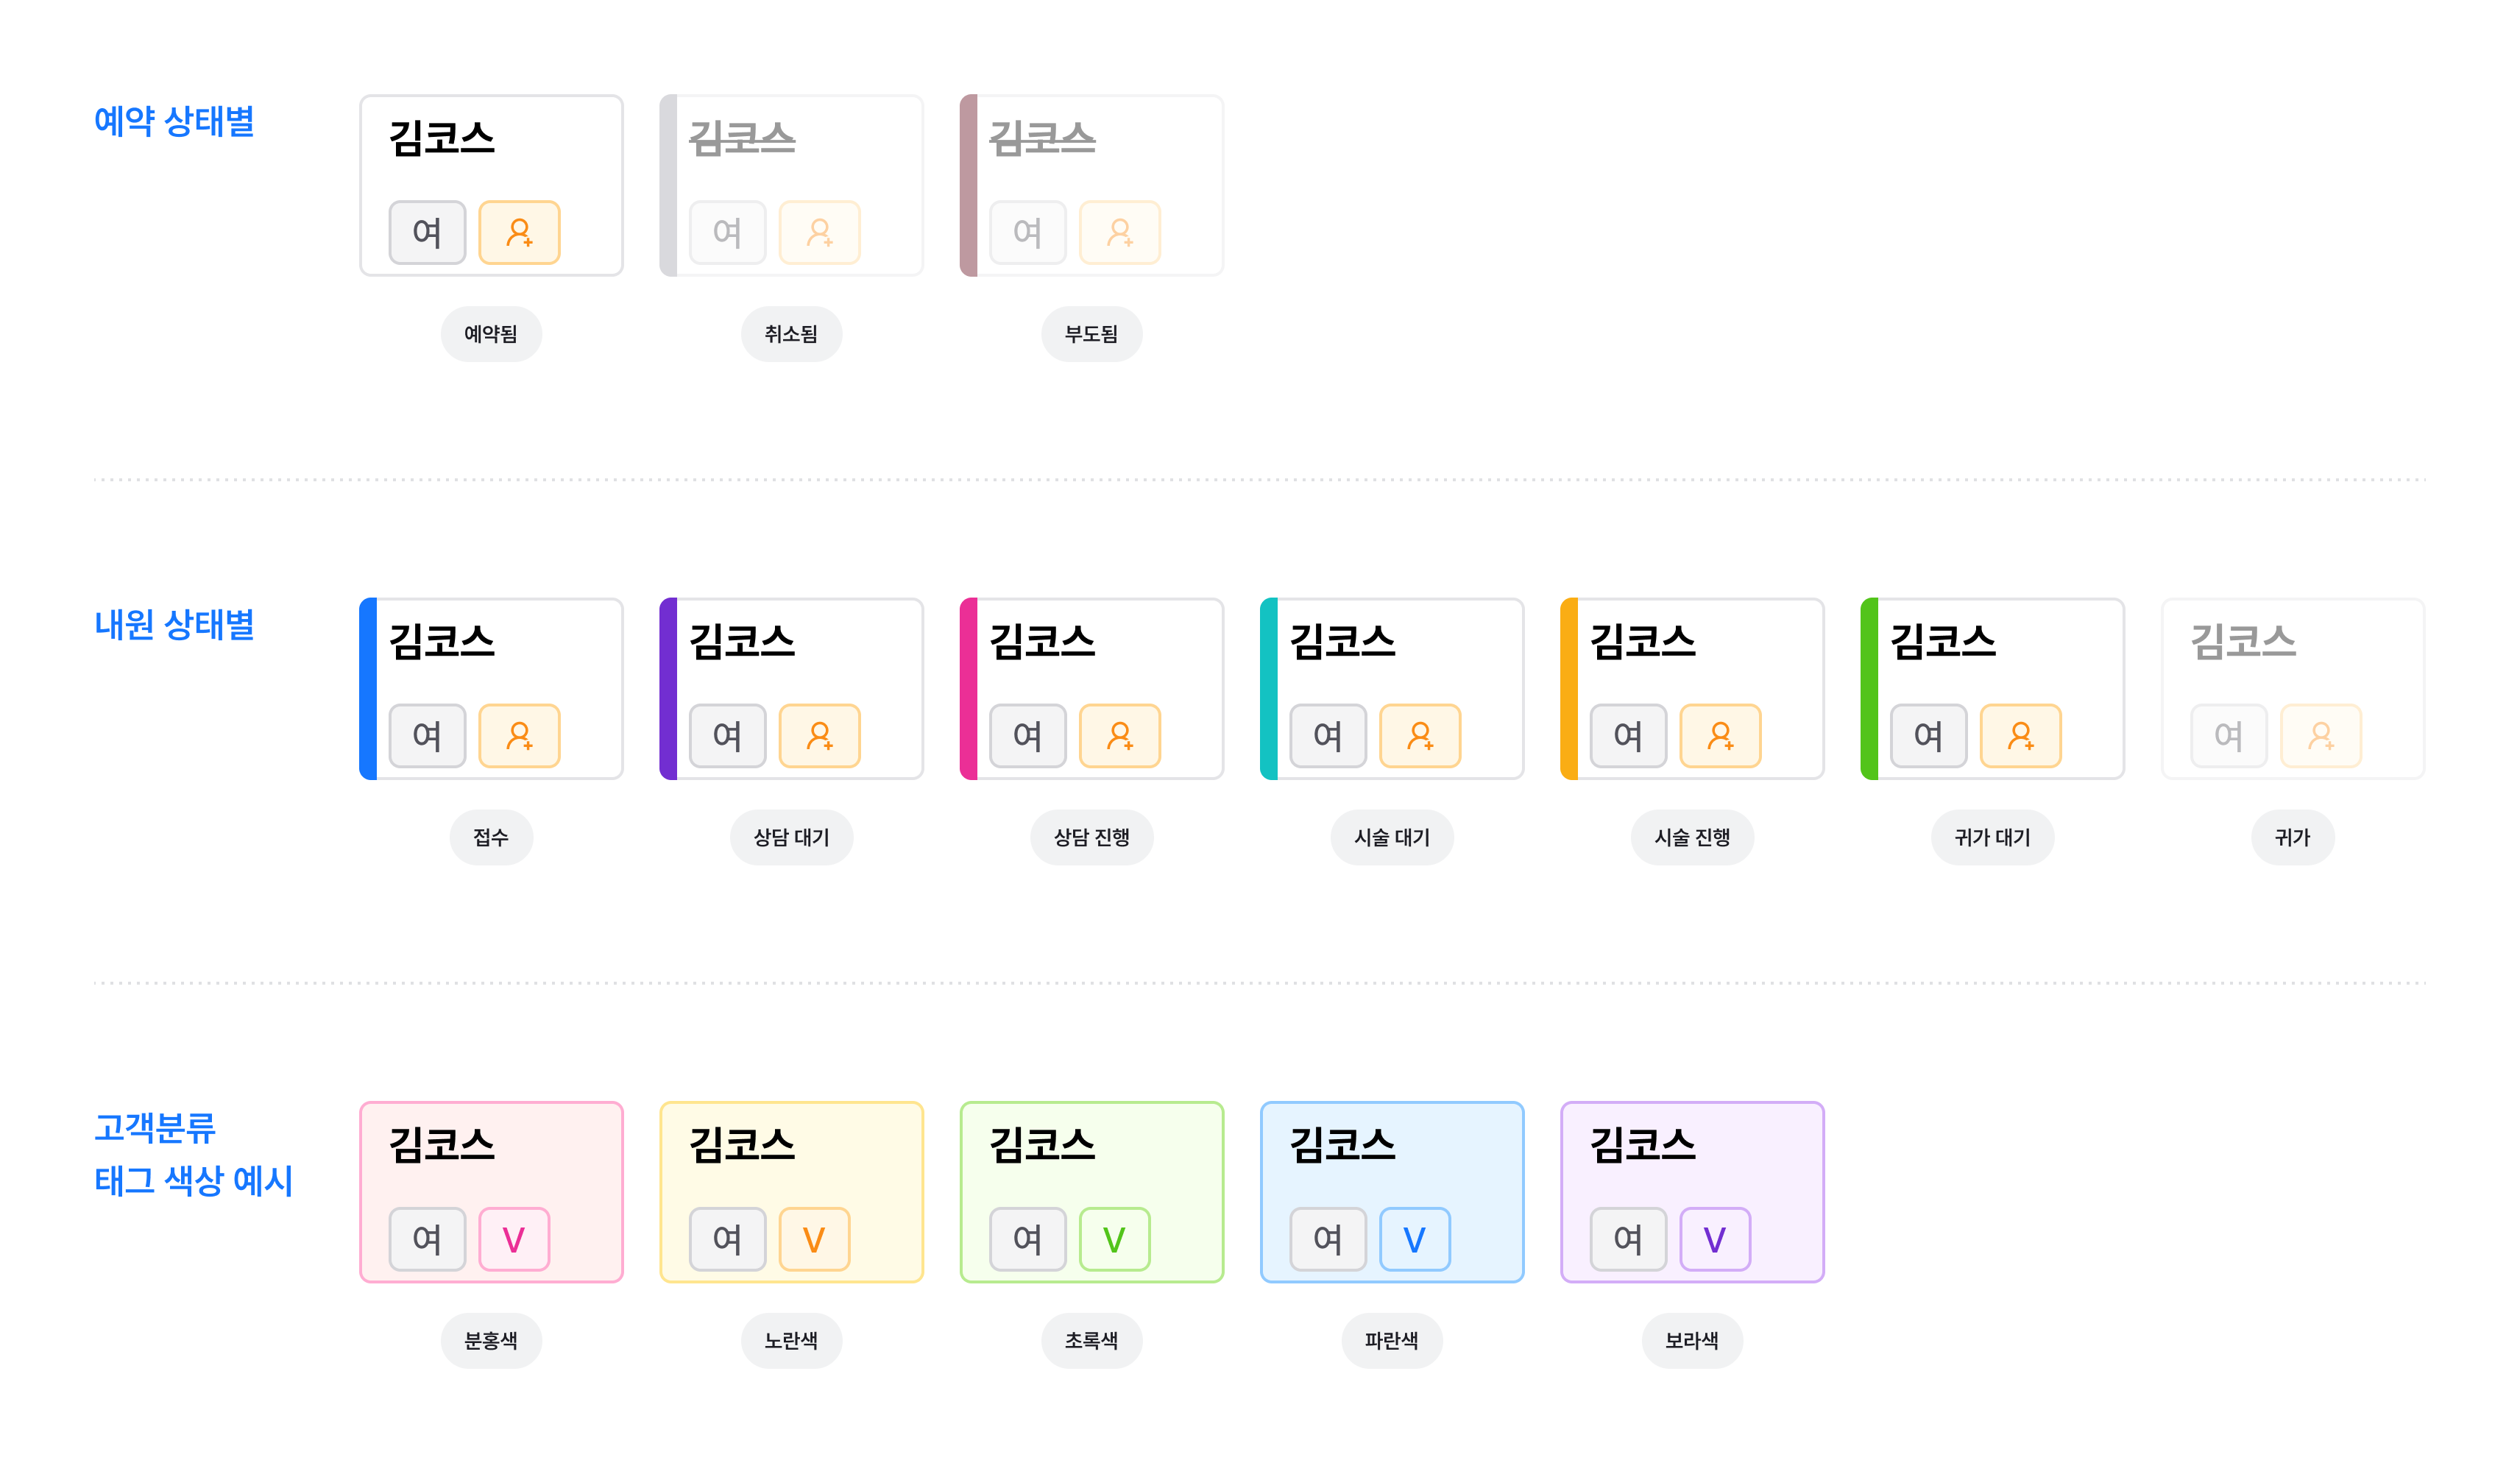Click new-patient icon on 귀가 대기 card
The height and width of the screenshot is (1463, 2520).
pyautogui.click(x=2020, y=736)
